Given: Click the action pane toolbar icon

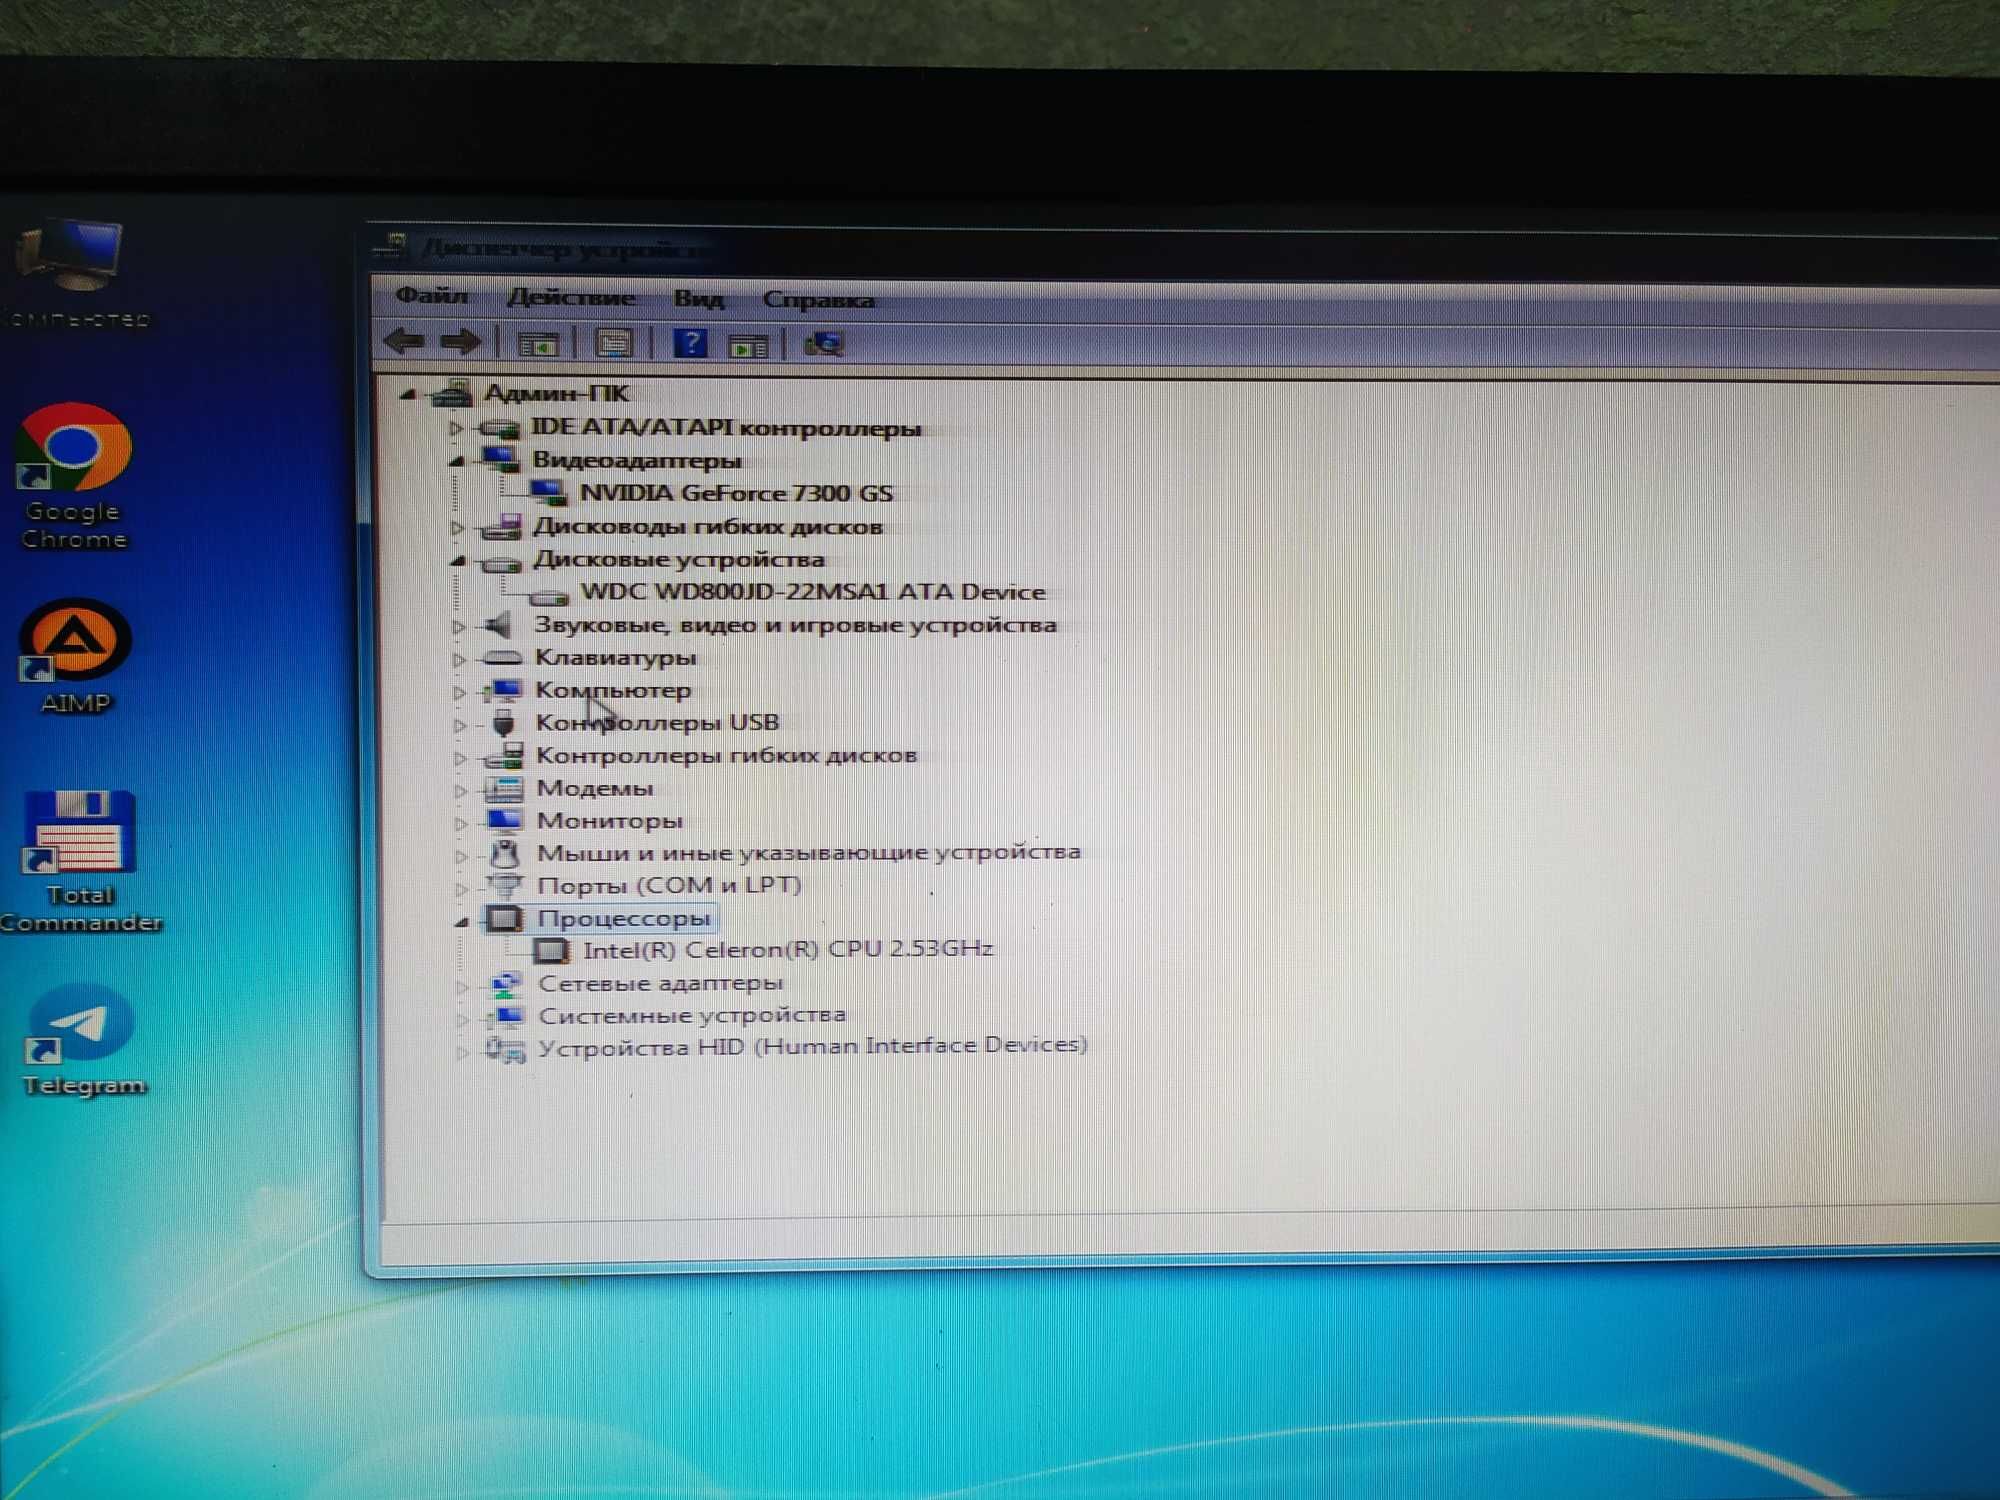Looking at the screenshot, I should (748, 346).
